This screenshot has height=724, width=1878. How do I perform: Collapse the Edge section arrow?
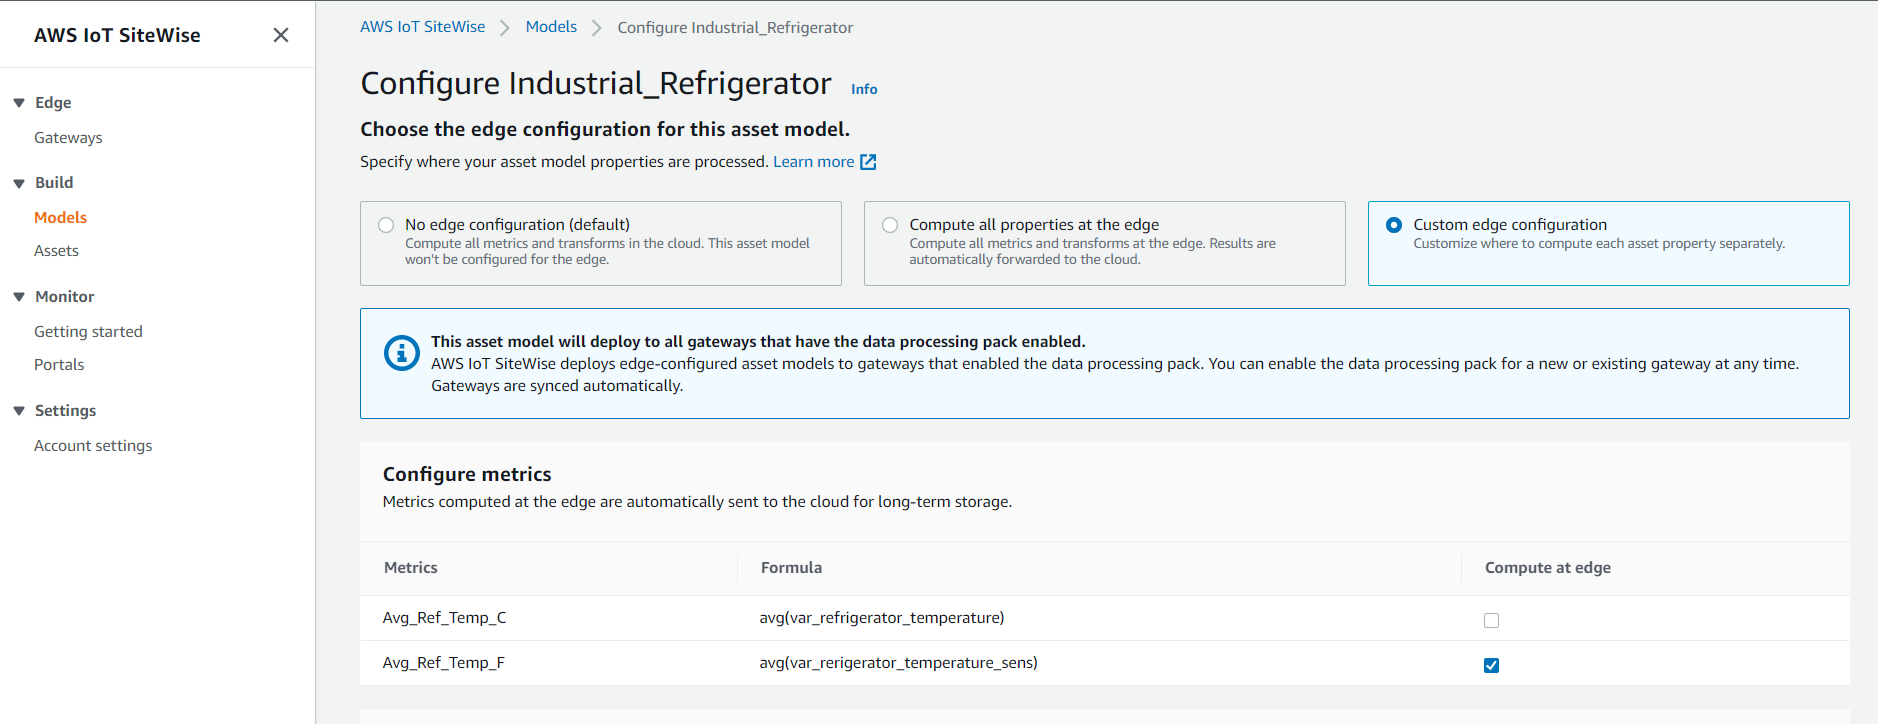point(19,103)
